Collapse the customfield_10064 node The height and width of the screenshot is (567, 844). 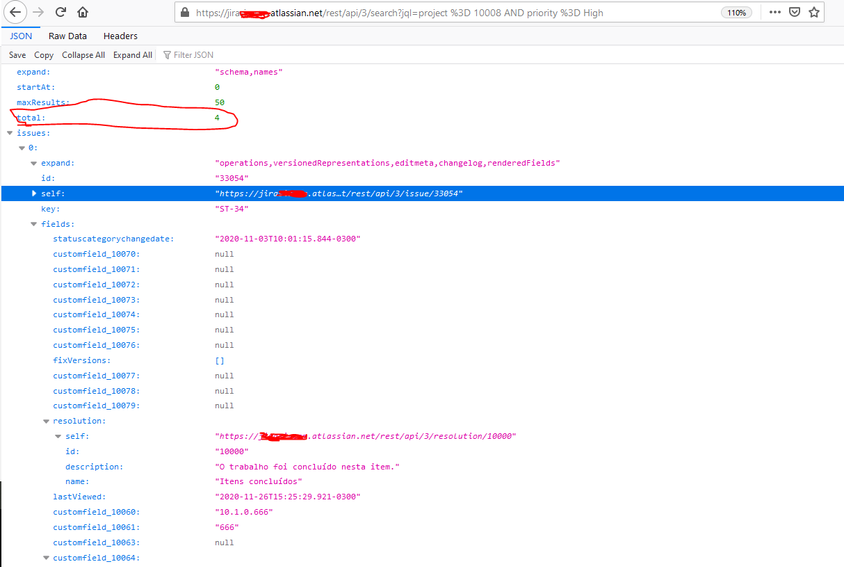tap(46, 558)
